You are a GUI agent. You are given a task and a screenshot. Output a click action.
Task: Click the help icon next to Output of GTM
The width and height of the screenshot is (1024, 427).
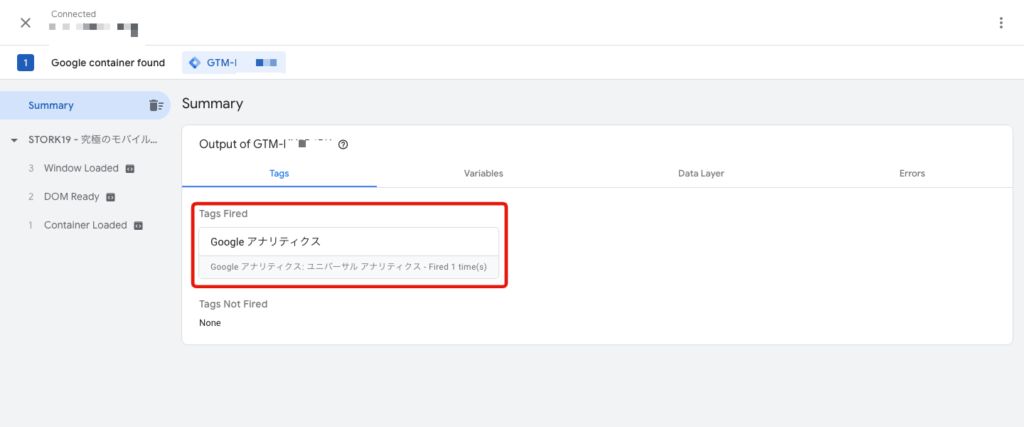(x=343, y=145)
